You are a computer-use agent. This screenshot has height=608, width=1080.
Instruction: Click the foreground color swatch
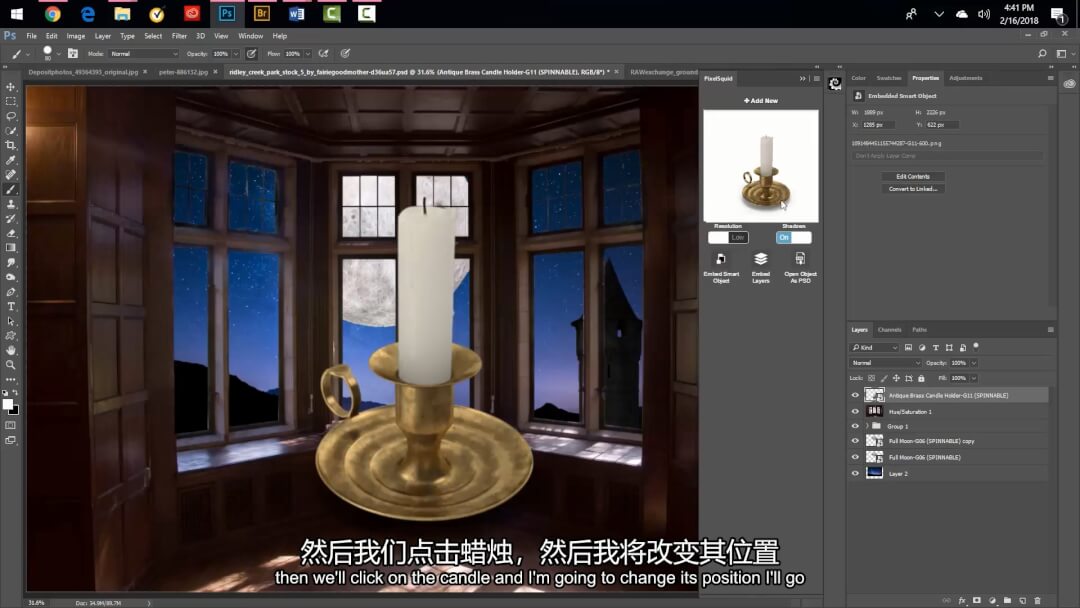pos(8,404)
